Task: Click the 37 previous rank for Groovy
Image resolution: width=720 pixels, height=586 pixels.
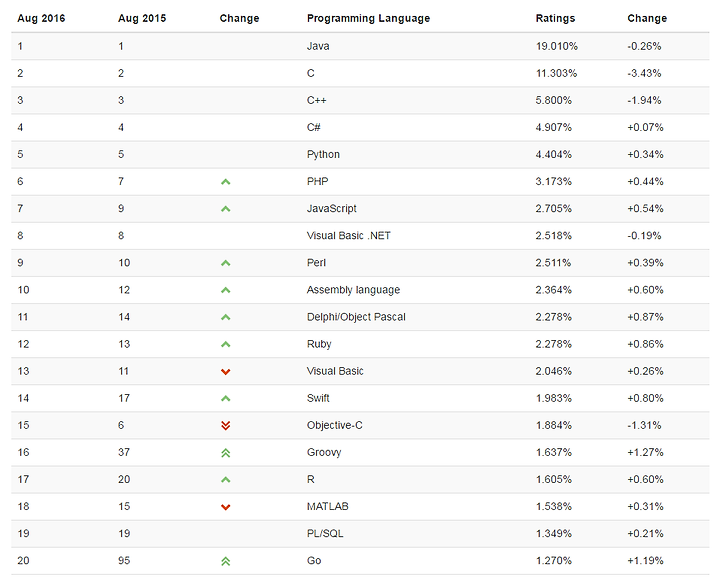Action: (x=124, y=453)
